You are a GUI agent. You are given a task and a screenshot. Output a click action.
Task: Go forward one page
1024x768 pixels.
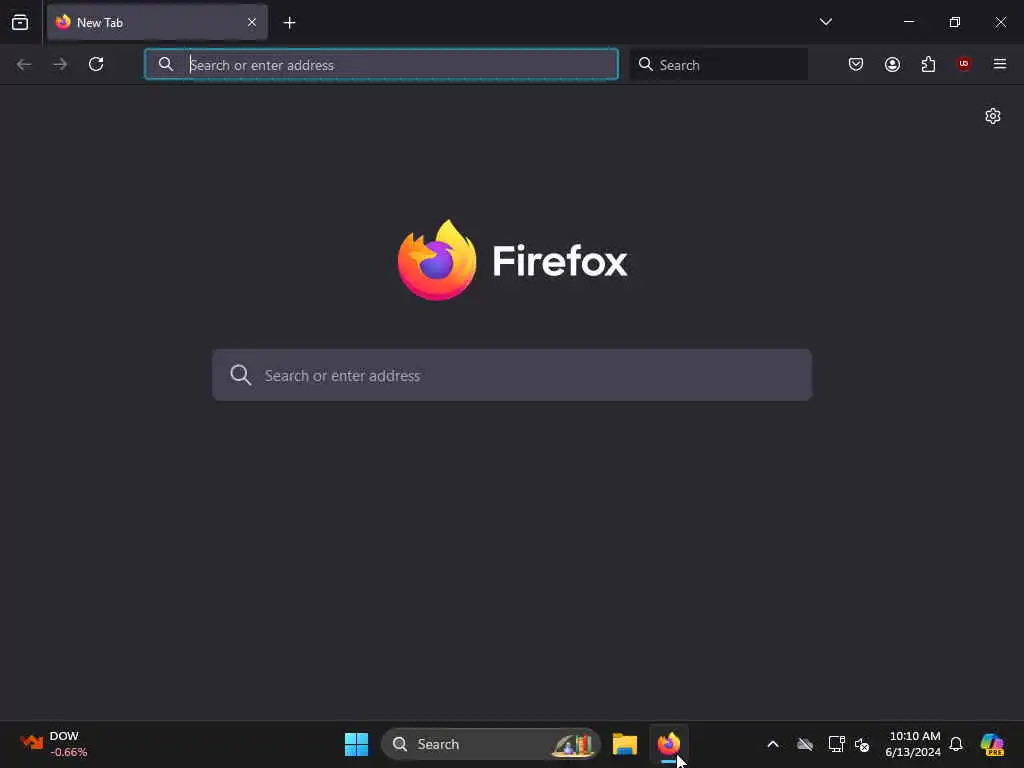[x=60, y=64]
